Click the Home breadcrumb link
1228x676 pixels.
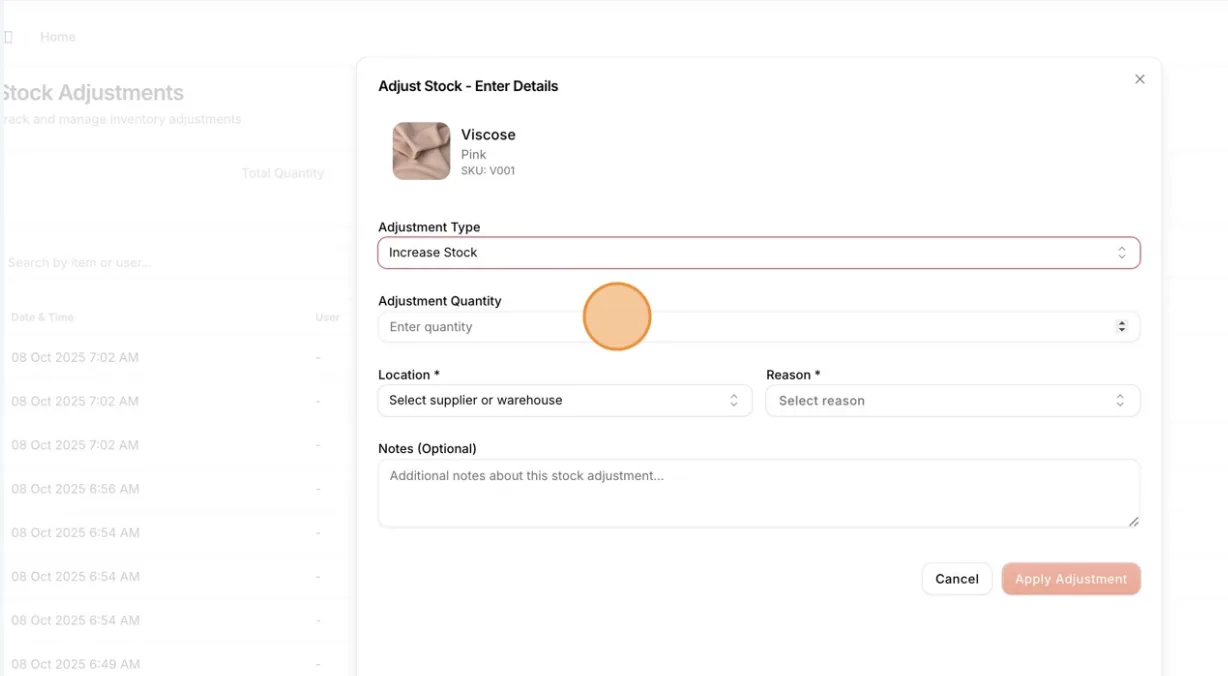(58, 37)
